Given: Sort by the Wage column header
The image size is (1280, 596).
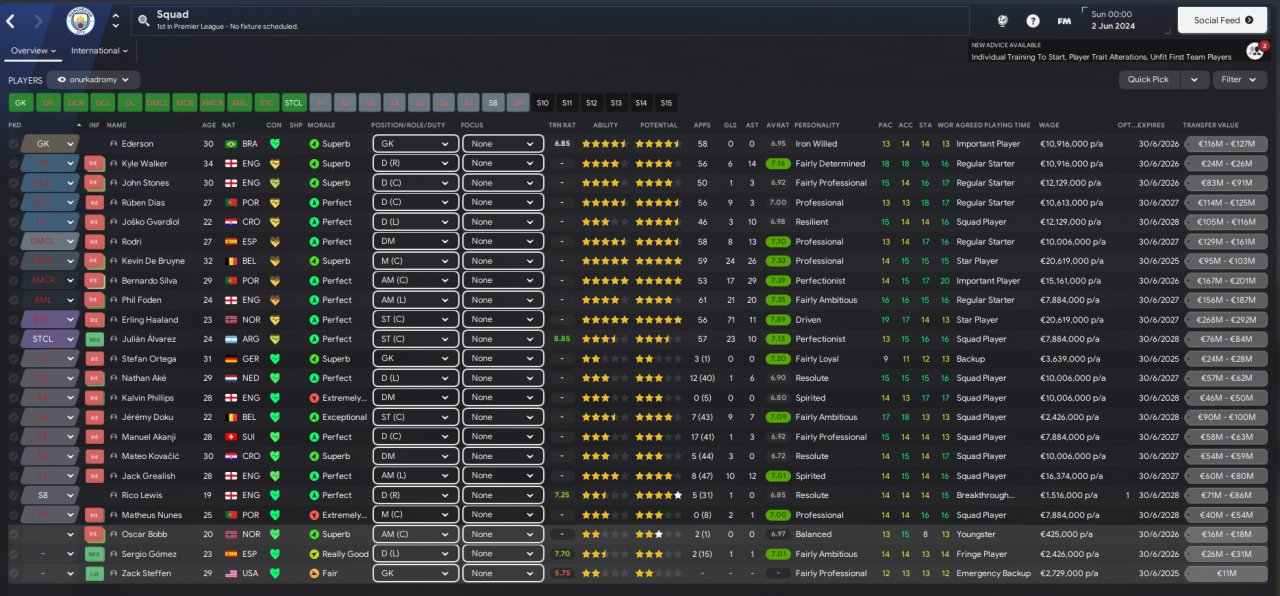Looking at the screenshot, I should click(1049, 125).
